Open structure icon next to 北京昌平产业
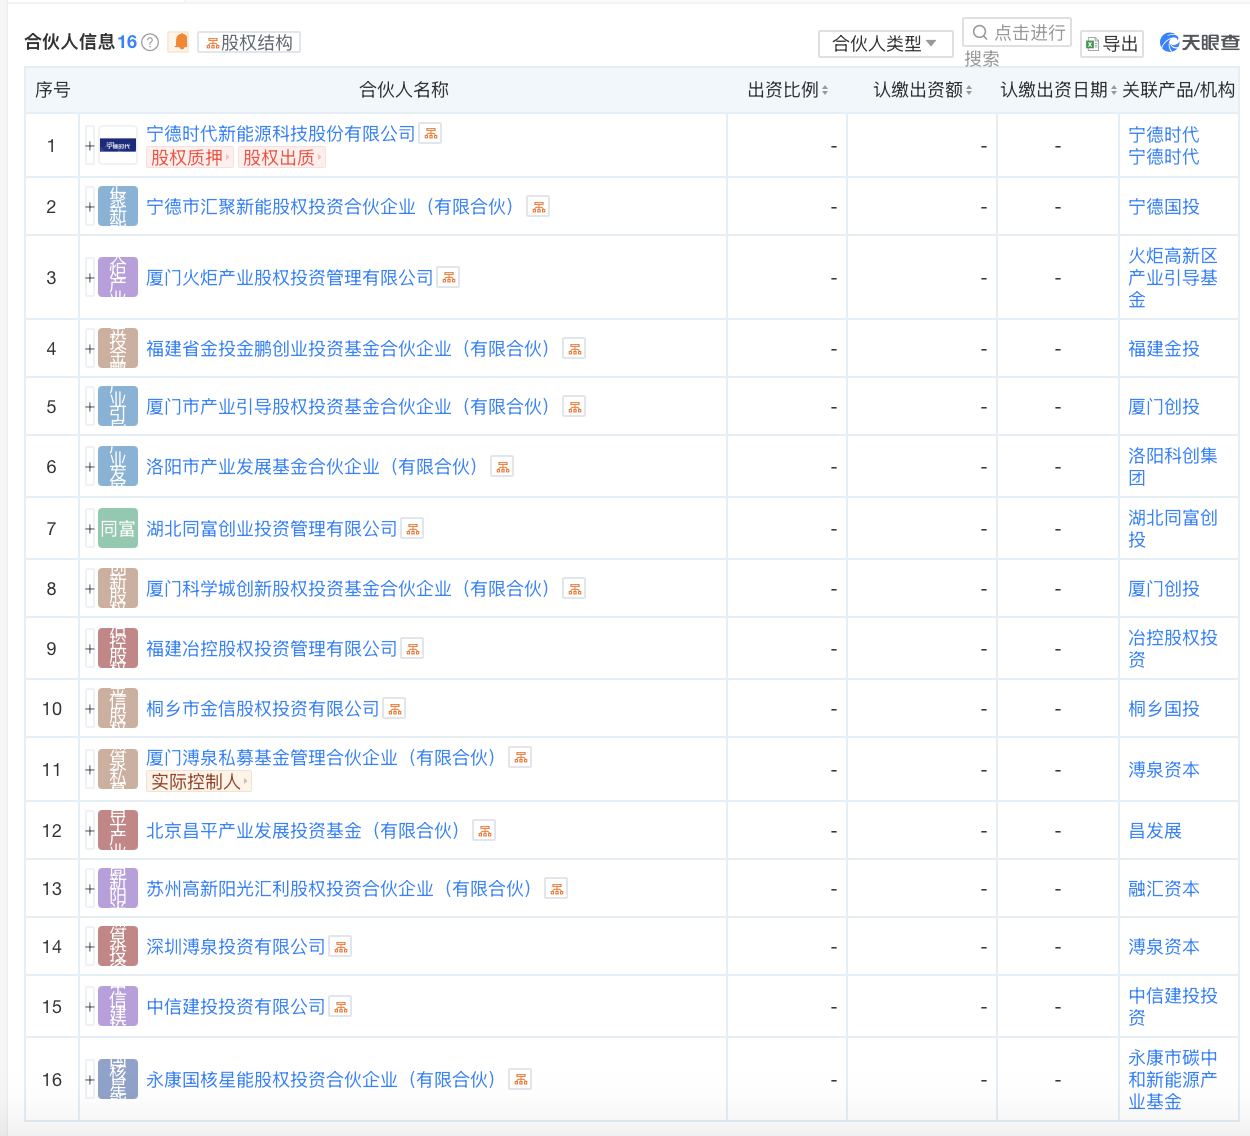 click(x=484, y=831)
